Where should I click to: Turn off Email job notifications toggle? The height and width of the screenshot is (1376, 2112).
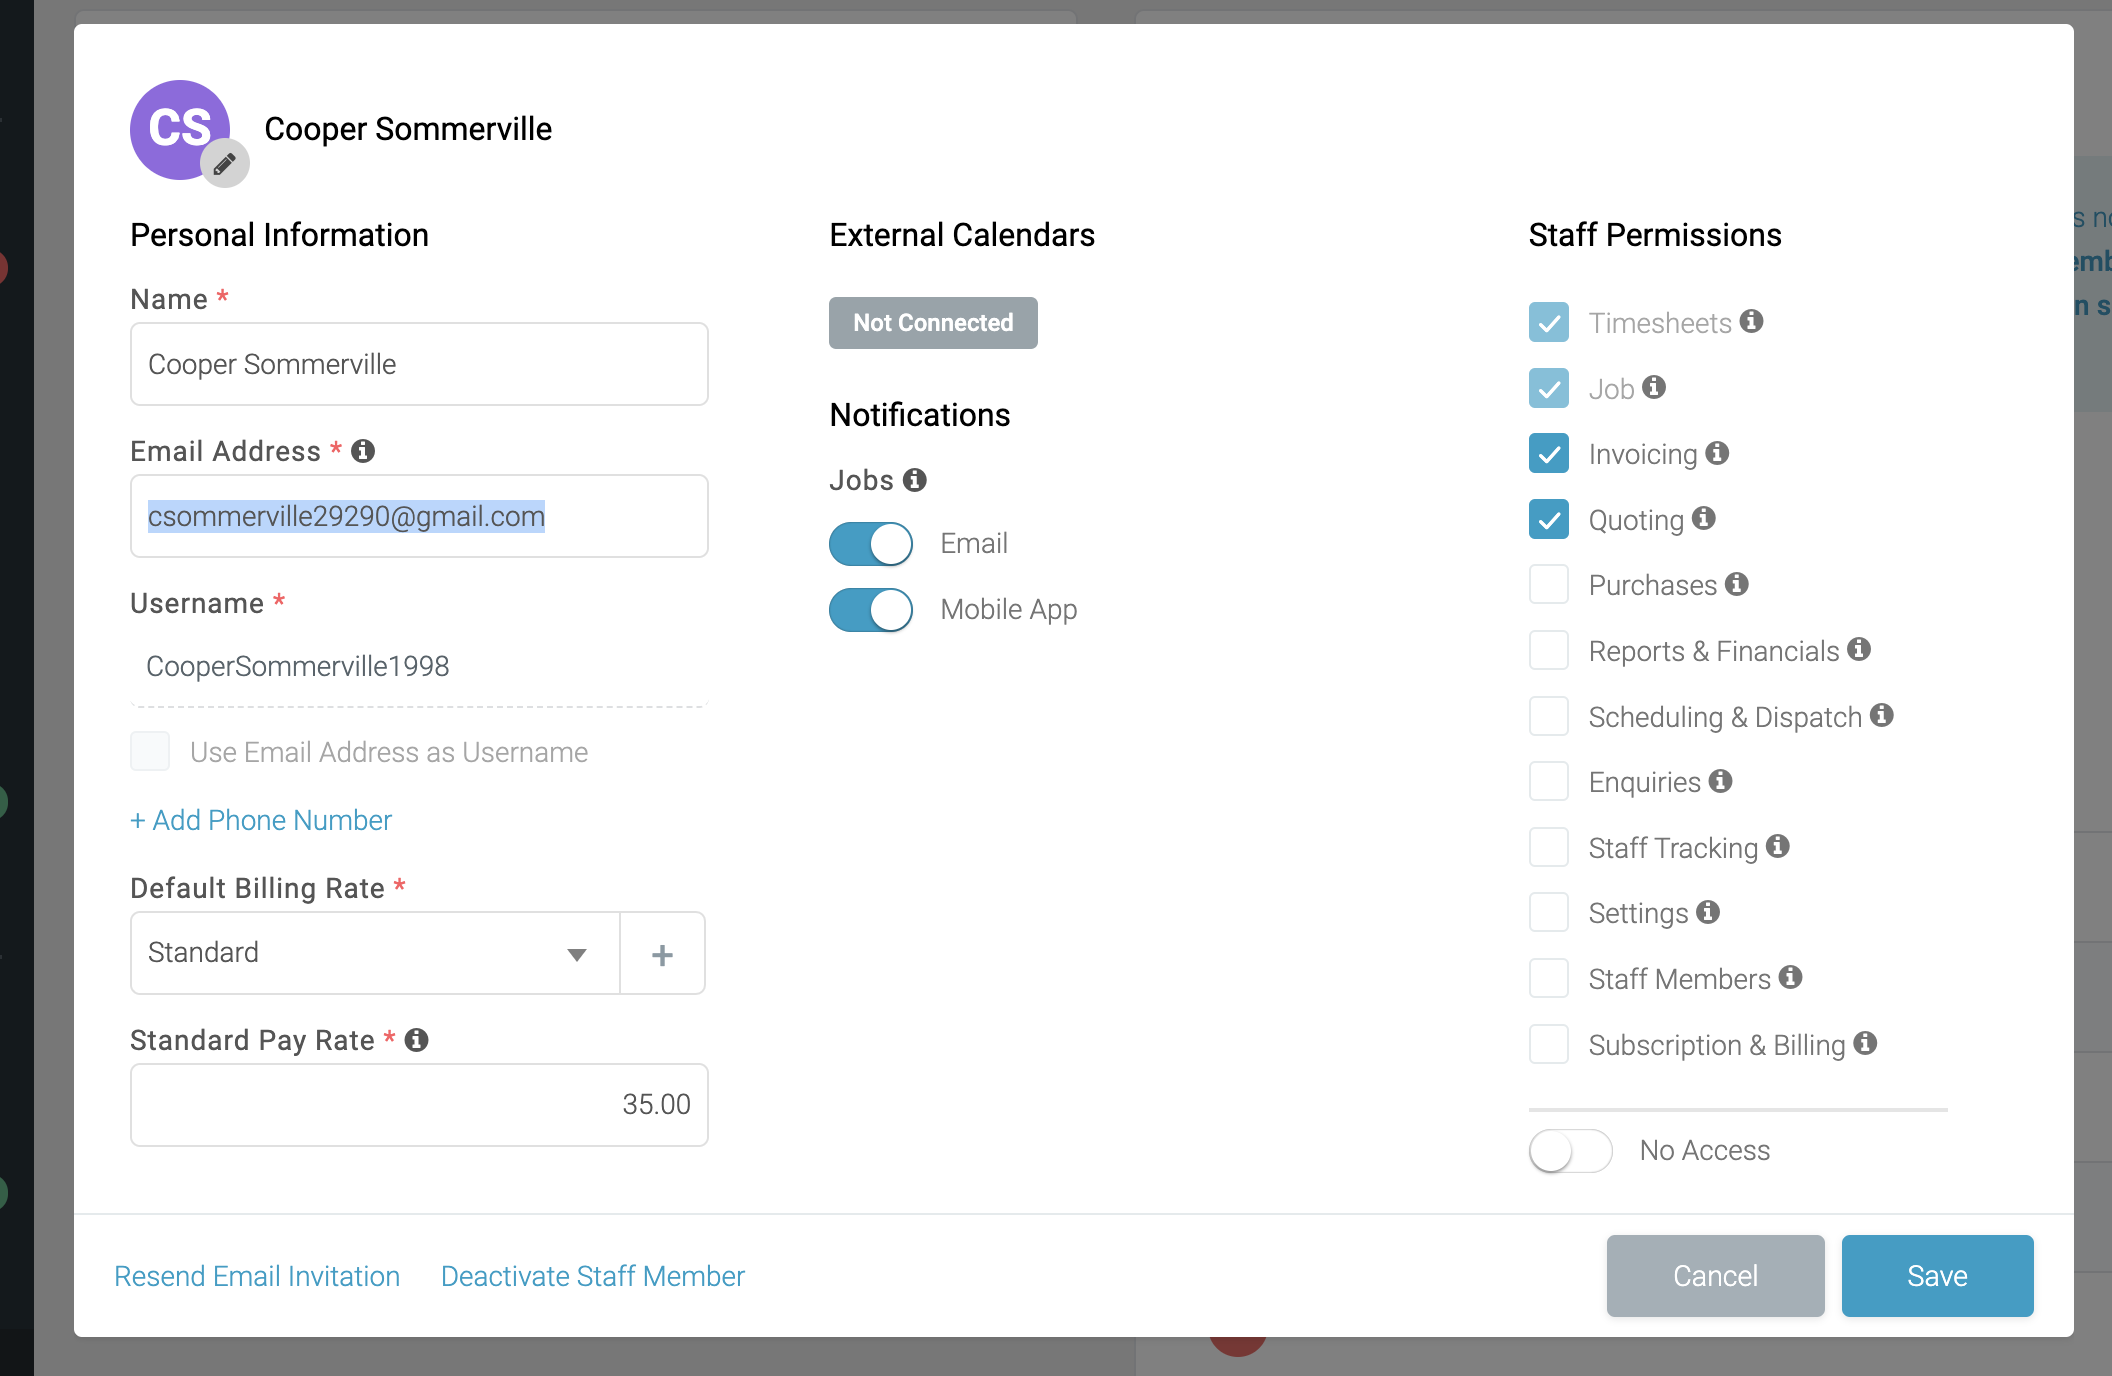click(871, 544)
